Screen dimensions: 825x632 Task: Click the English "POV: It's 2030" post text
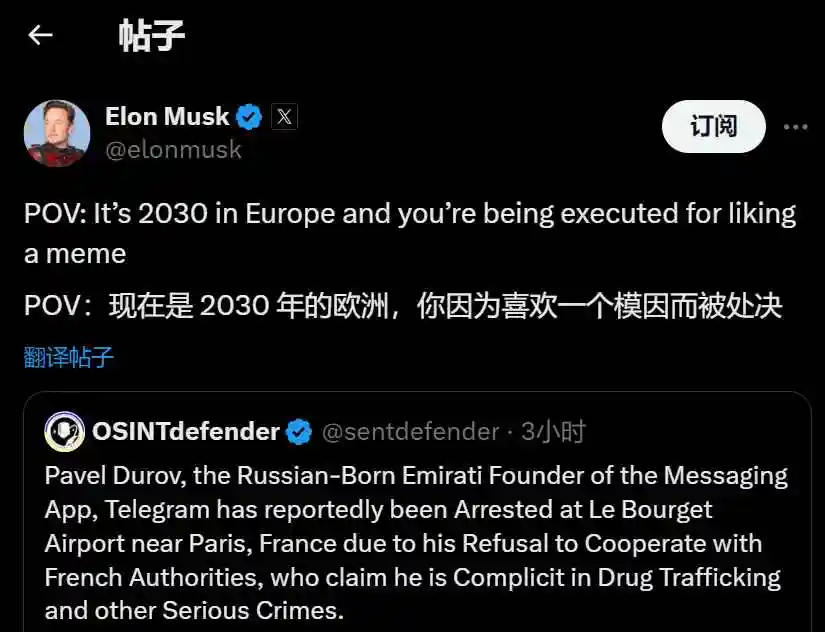tap(410, 233)
